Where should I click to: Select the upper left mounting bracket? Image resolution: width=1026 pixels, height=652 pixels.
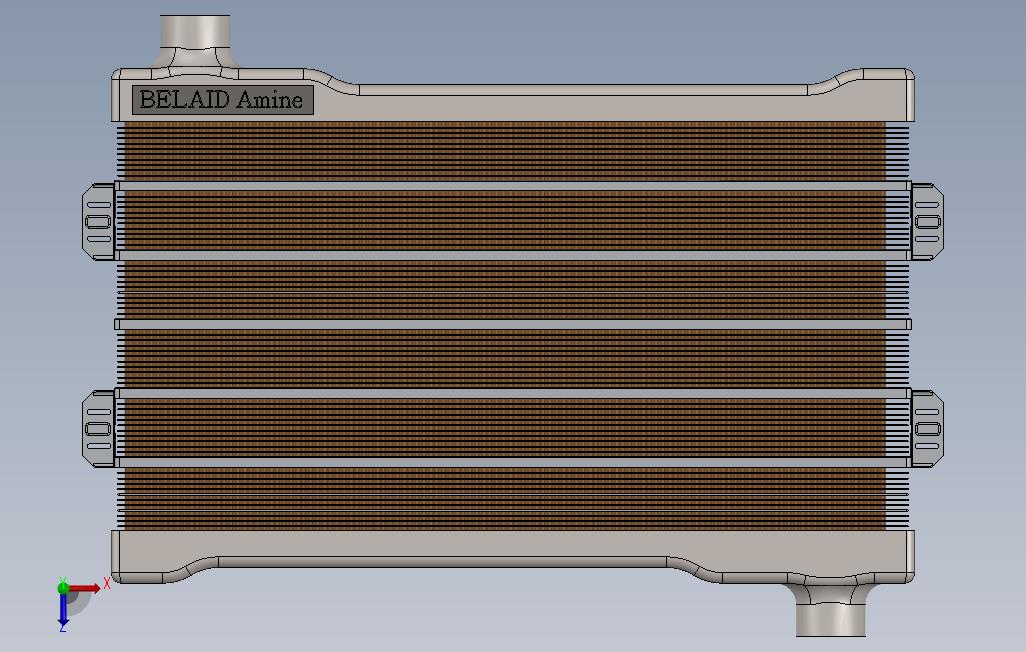click(99, 222)
